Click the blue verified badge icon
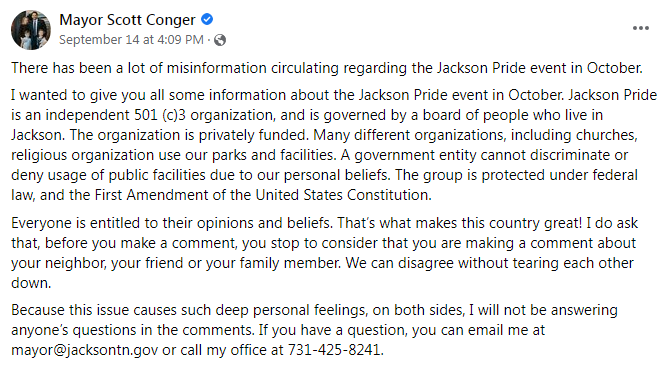 pos(207,20)
